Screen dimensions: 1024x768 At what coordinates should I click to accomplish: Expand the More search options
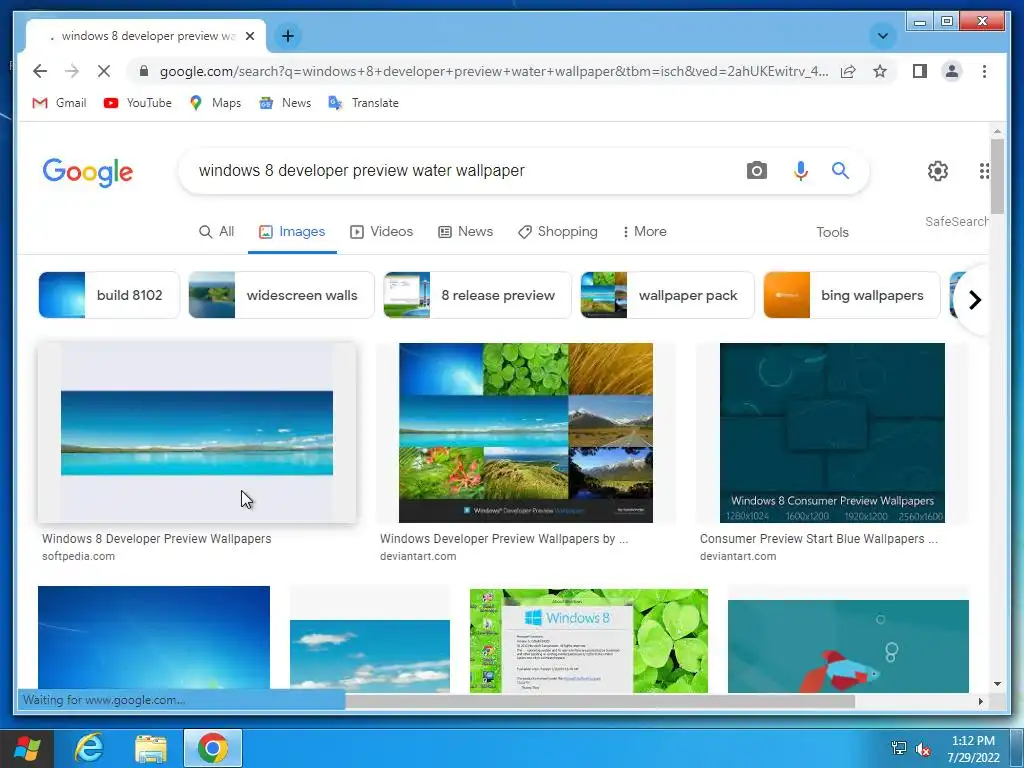pos(645,231)
